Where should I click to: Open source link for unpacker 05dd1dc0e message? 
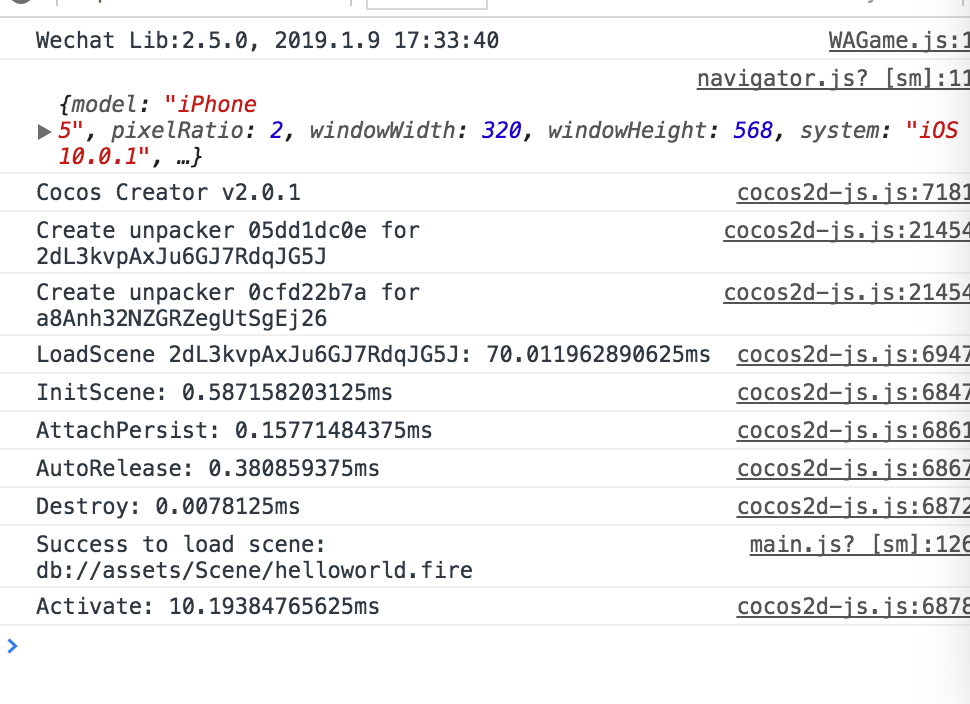[x=846, y=230]
